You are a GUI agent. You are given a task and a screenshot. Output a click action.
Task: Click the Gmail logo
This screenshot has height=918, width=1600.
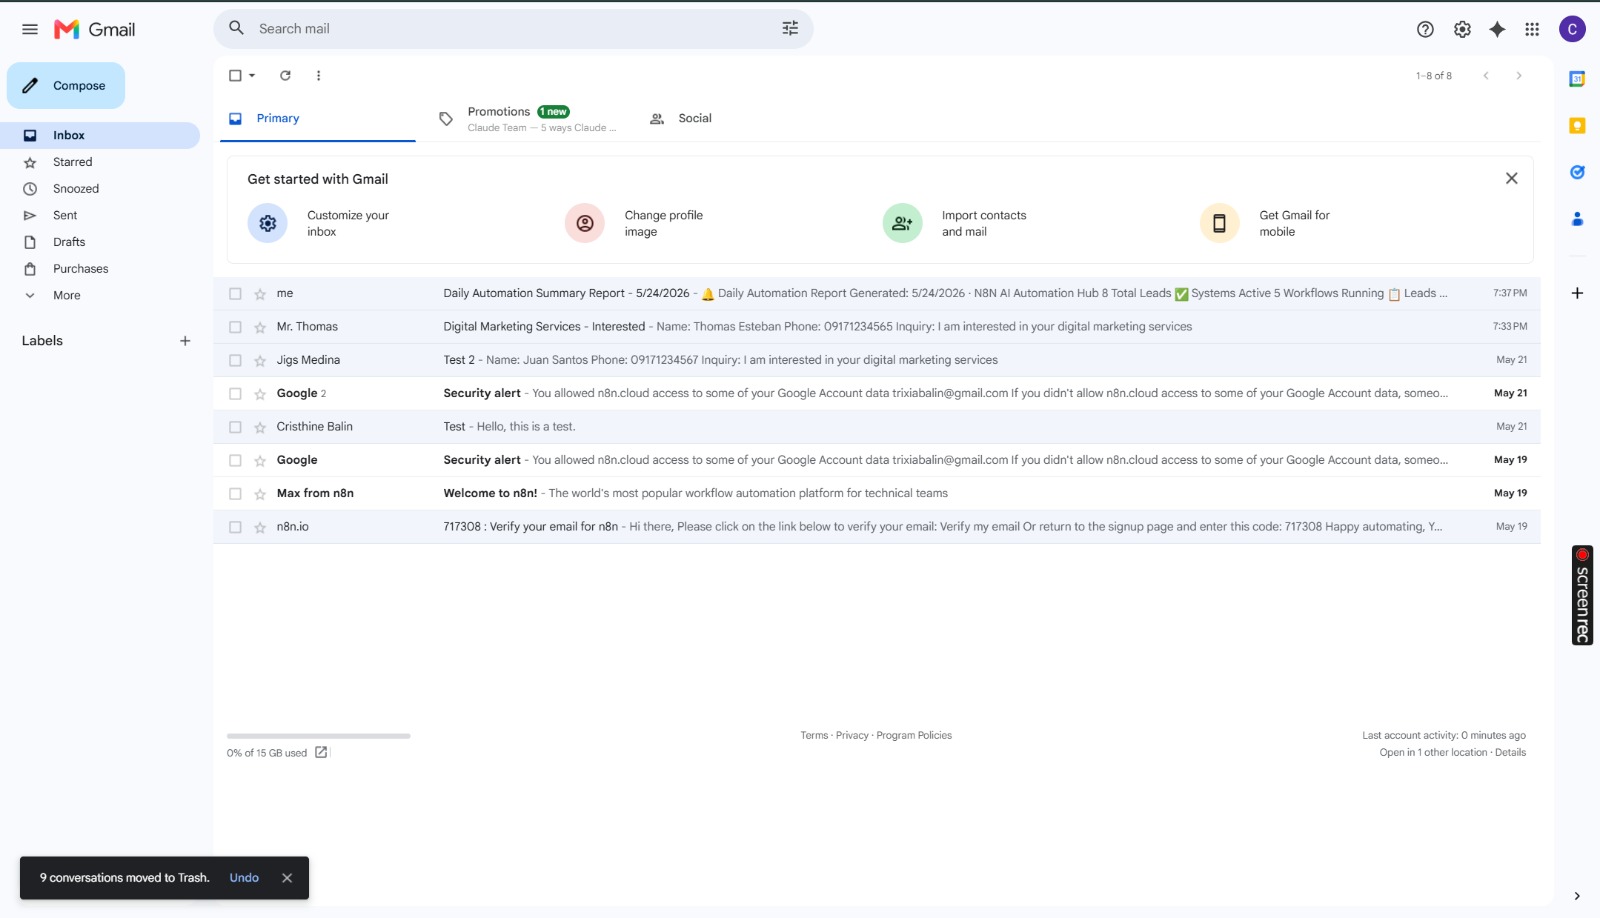[95, 29]
